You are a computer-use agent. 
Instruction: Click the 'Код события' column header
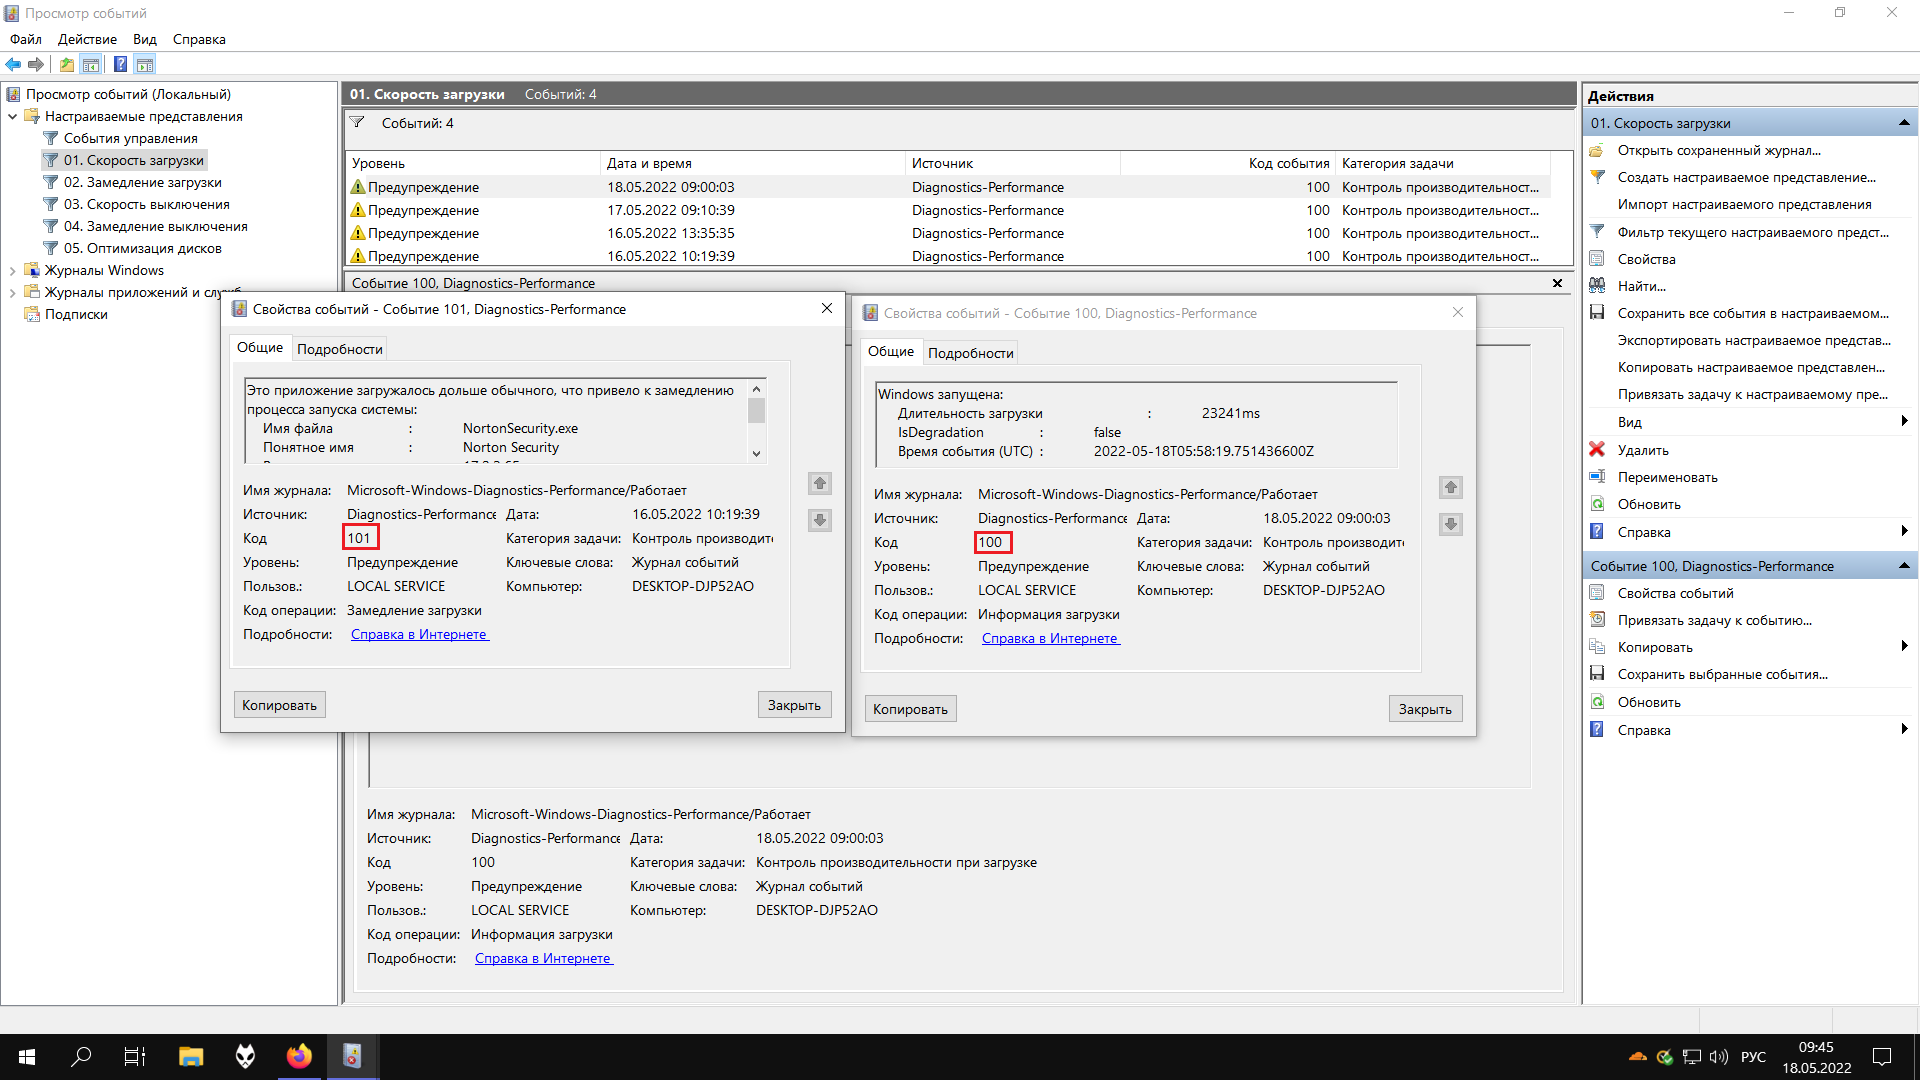[1228, 163]
